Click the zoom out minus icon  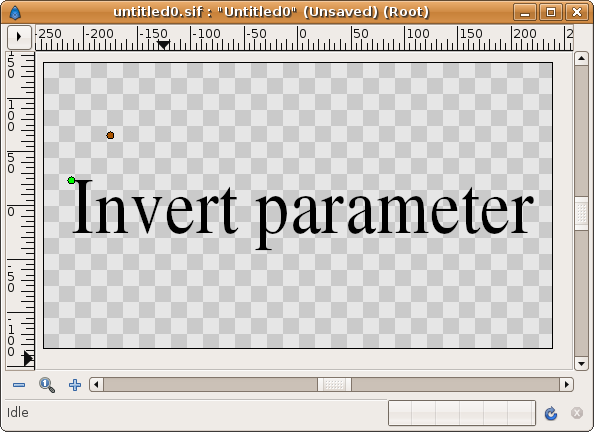(19, 385)
